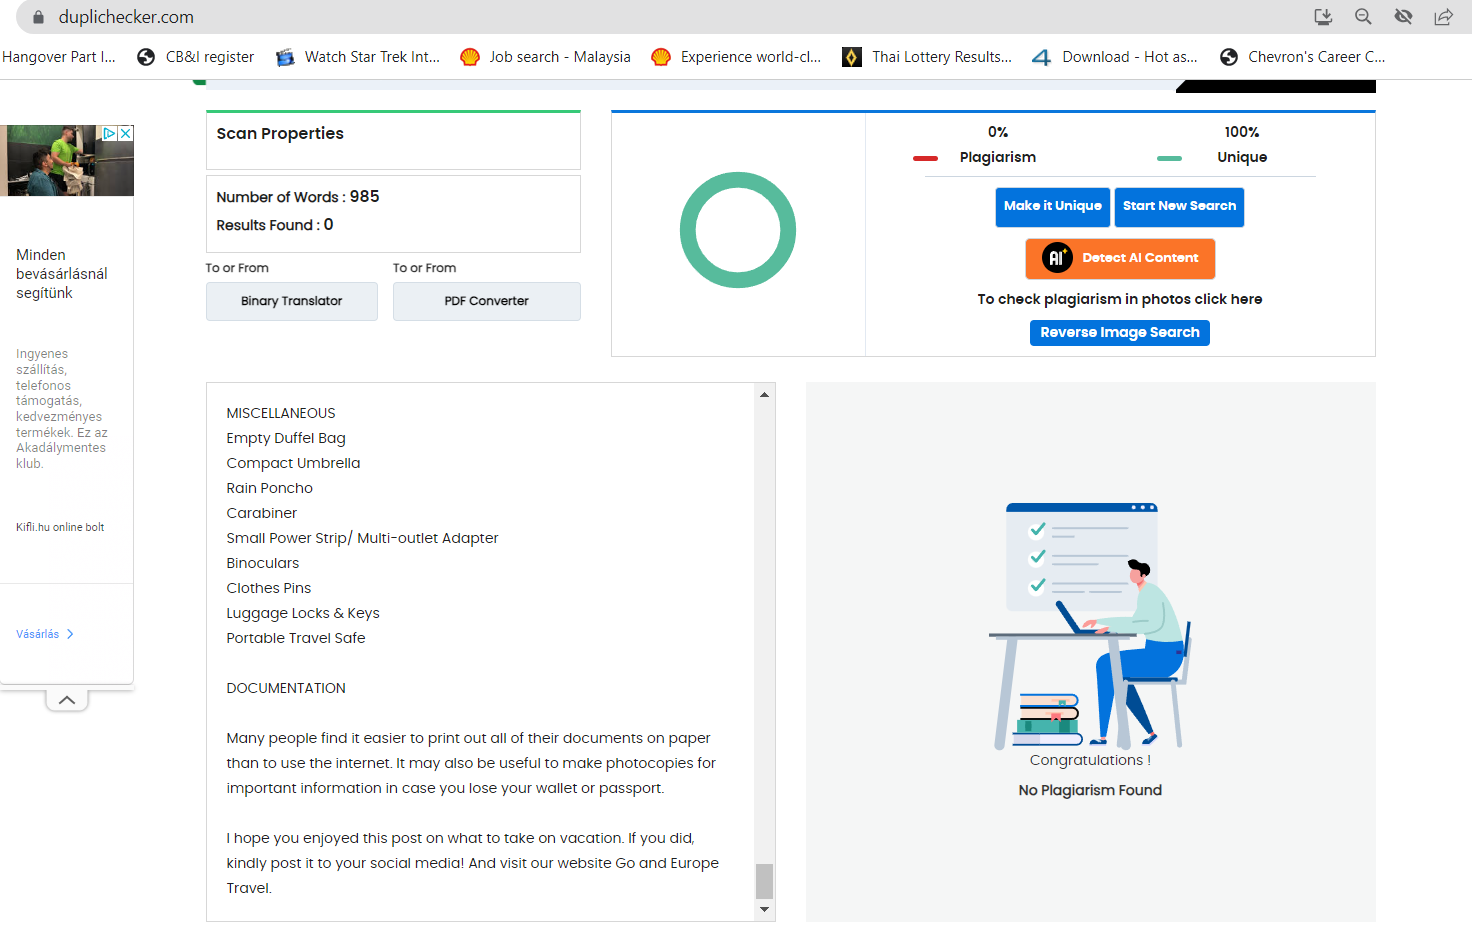Click the 'Binoculars' line

(x=263, y=563)
